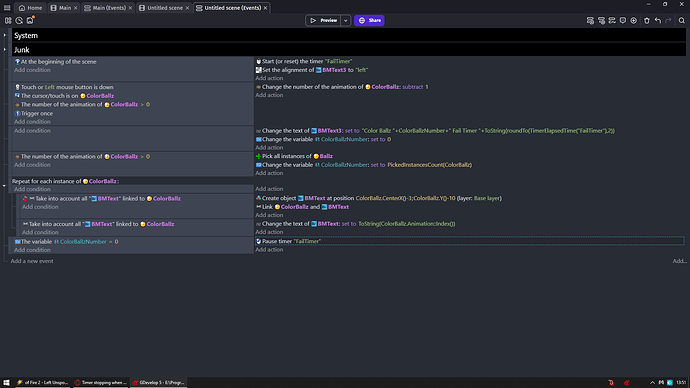Open search in events sheet

coord(681,21)
